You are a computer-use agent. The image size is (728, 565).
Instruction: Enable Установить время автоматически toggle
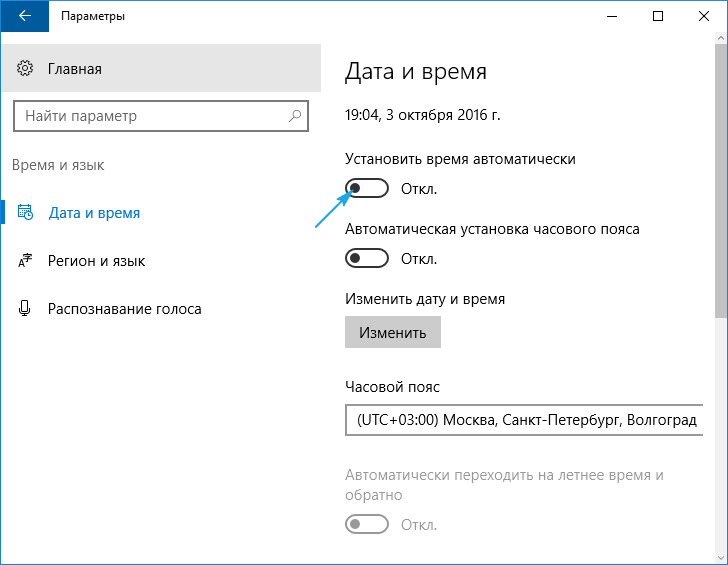[366, 188]
